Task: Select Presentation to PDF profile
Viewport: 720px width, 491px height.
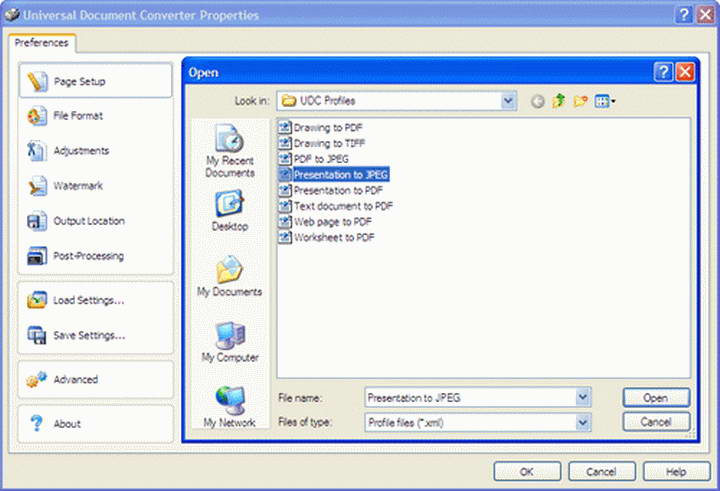Action: click(331, 190)
